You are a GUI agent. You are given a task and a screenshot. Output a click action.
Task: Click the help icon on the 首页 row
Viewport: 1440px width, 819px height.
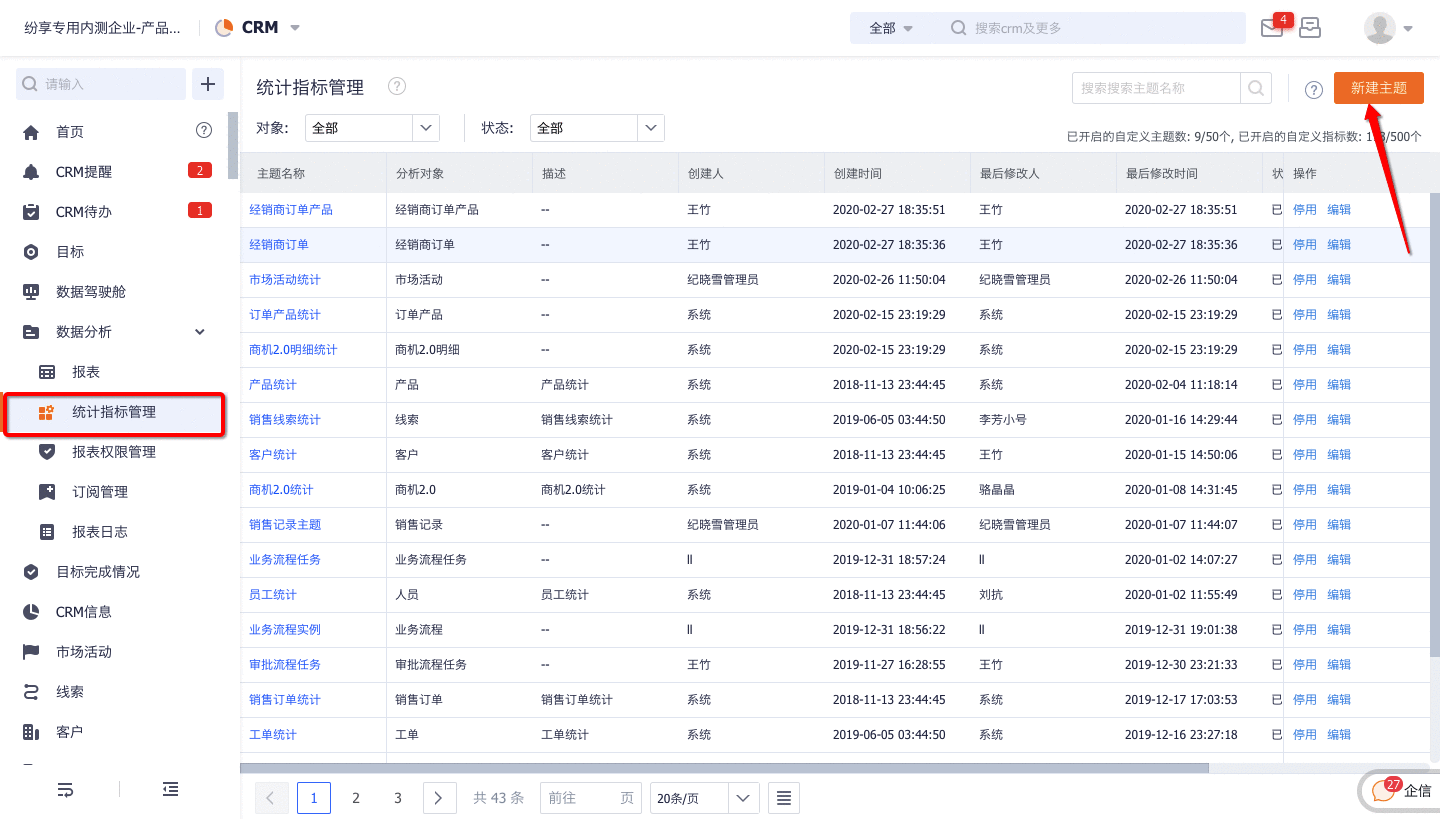click(x=204, y=130)
